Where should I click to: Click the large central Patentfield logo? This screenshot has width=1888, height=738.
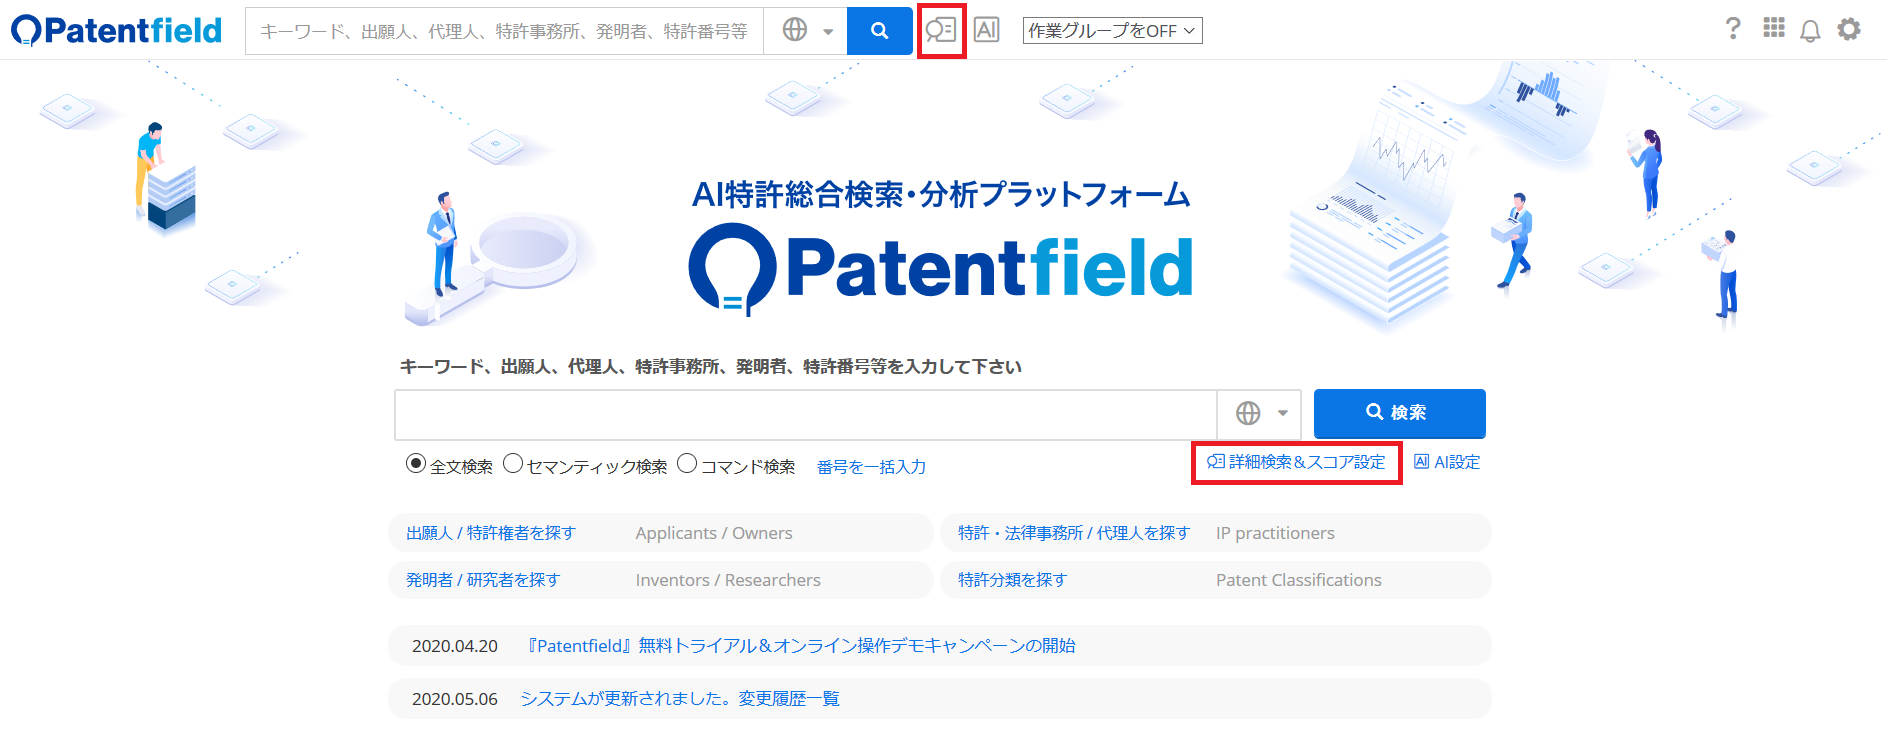point(941,268)
